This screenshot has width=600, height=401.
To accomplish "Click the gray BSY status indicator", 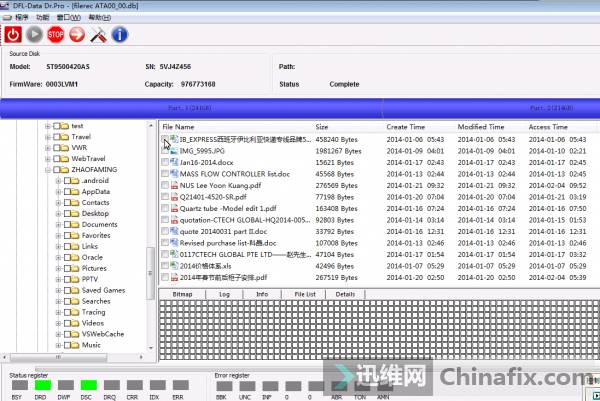I will coord(20,385).
